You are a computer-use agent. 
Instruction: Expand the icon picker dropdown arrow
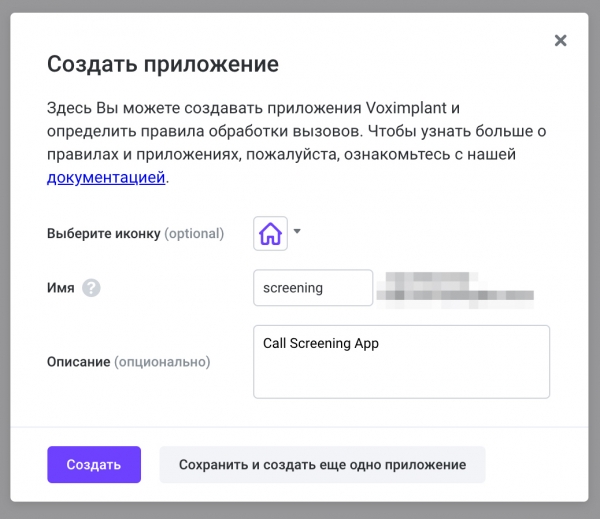coord(297,232)
